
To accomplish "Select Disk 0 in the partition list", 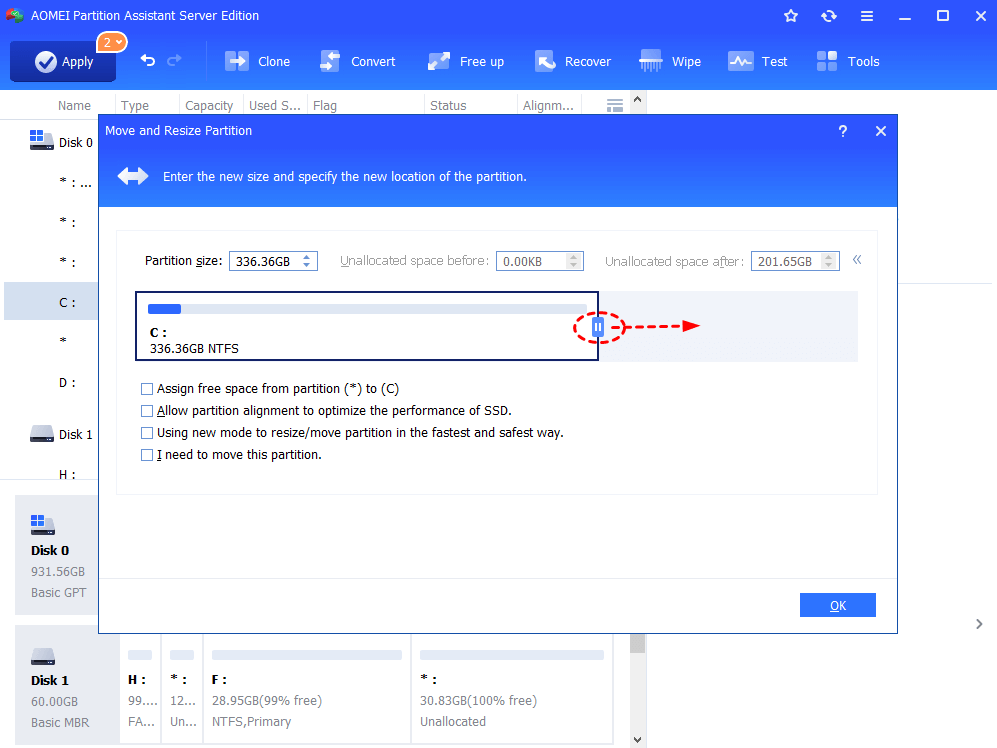I will pos(61,141).
